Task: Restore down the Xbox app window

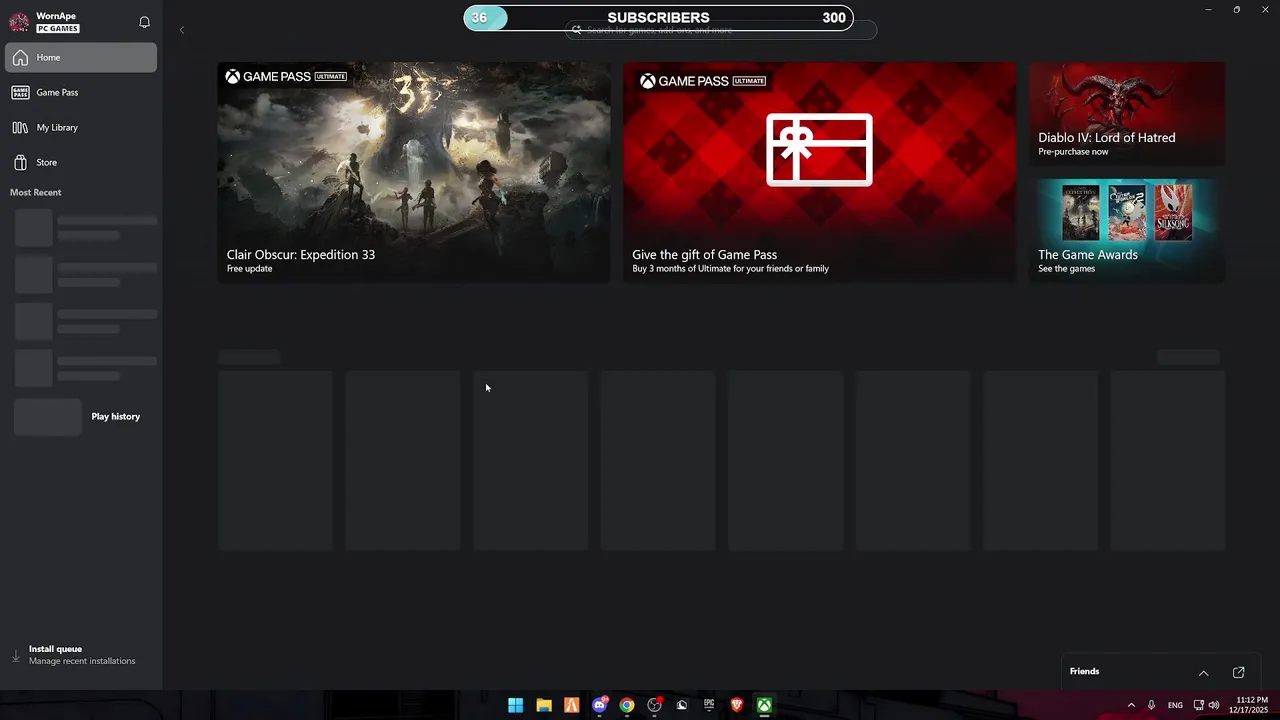Action: (x=1237, y=10)
